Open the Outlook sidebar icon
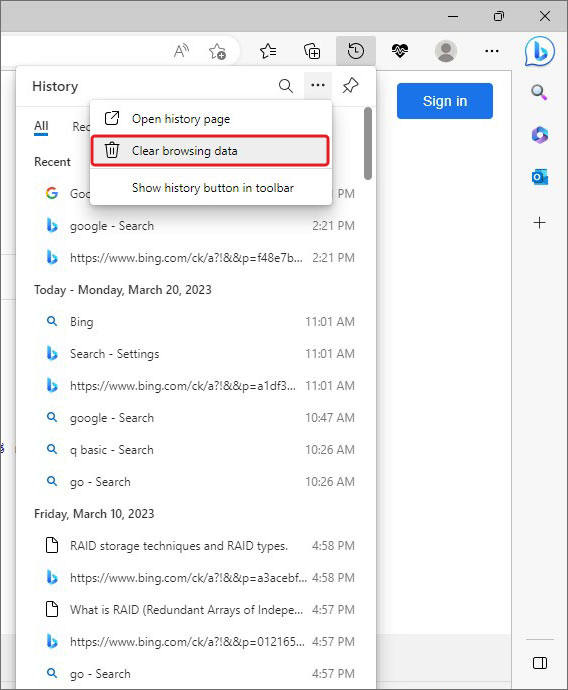Screen dimensions: 568x690 click(x=539, y=177)
